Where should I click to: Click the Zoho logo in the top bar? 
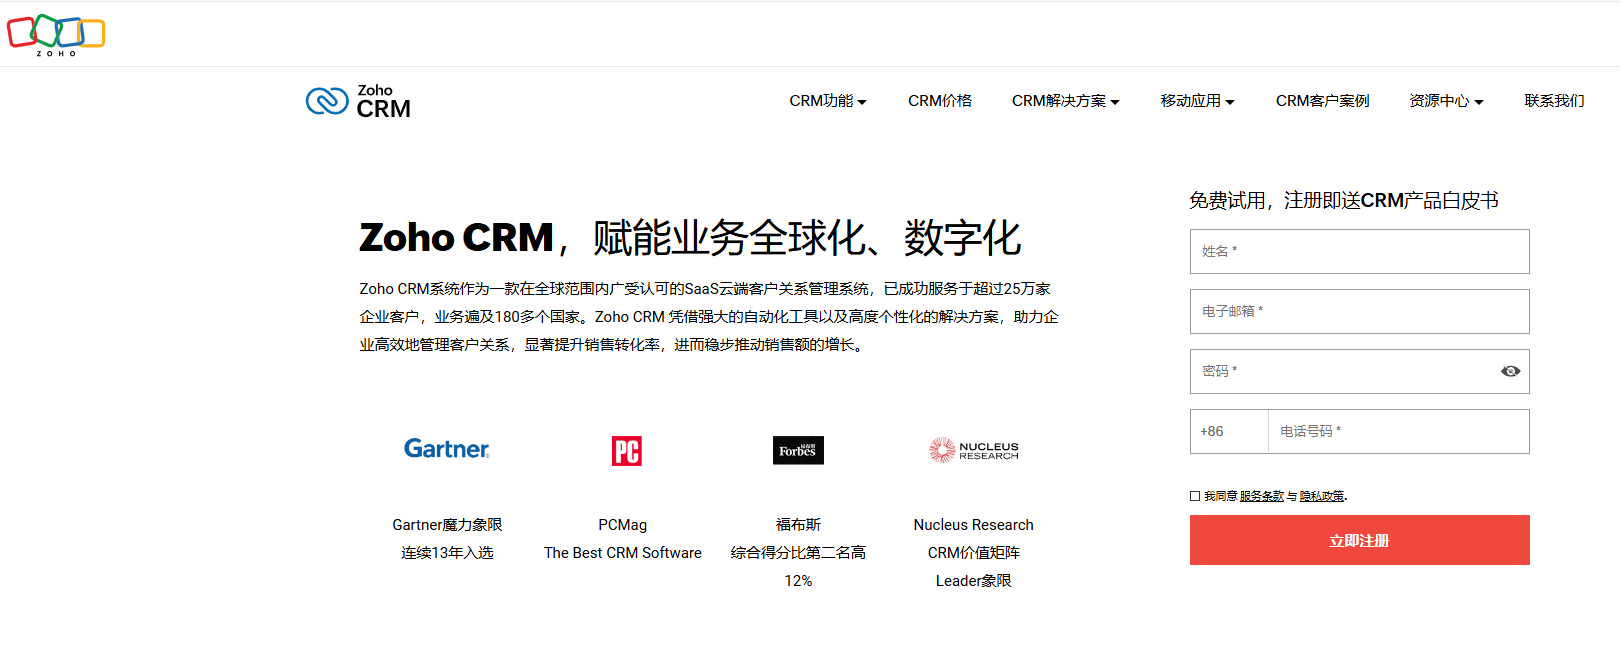[x=56, y=35]
